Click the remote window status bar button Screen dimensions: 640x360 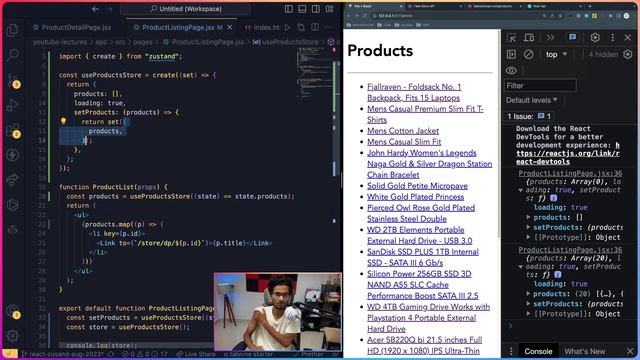click(x=10, y=354)
